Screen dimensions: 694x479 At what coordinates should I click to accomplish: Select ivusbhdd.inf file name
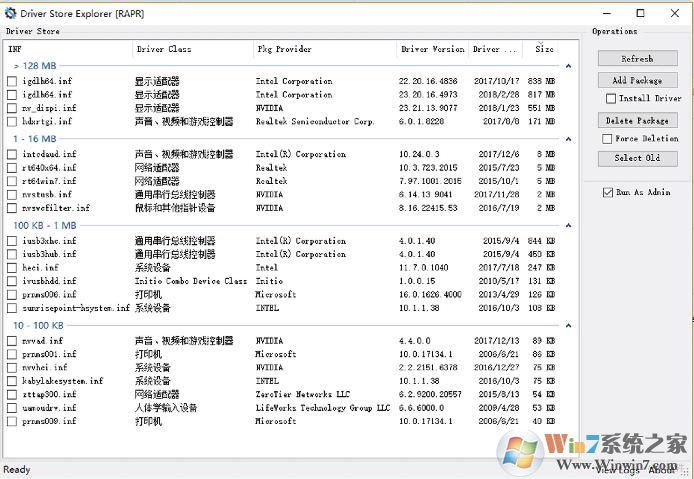[49, 281]
